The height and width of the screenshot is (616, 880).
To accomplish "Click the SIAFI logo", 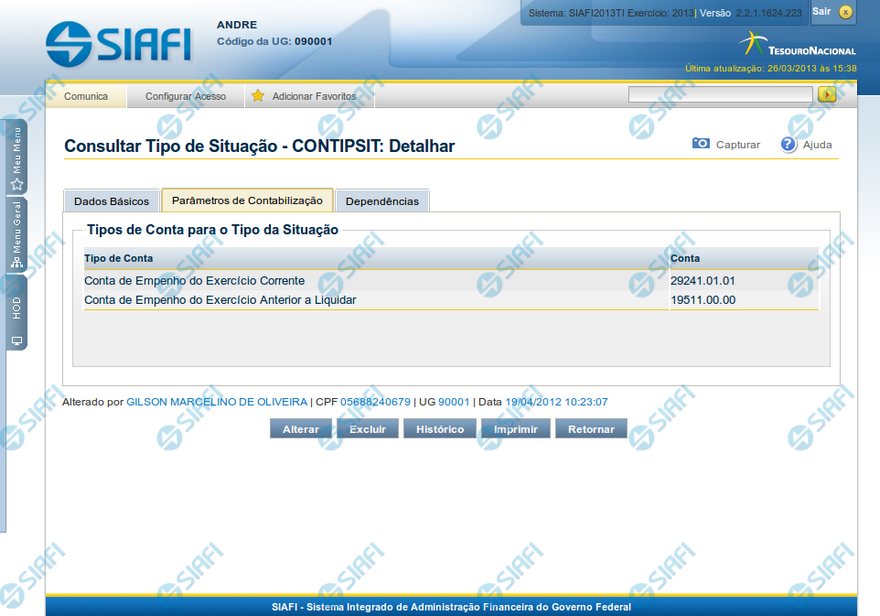I will point(118,45).
